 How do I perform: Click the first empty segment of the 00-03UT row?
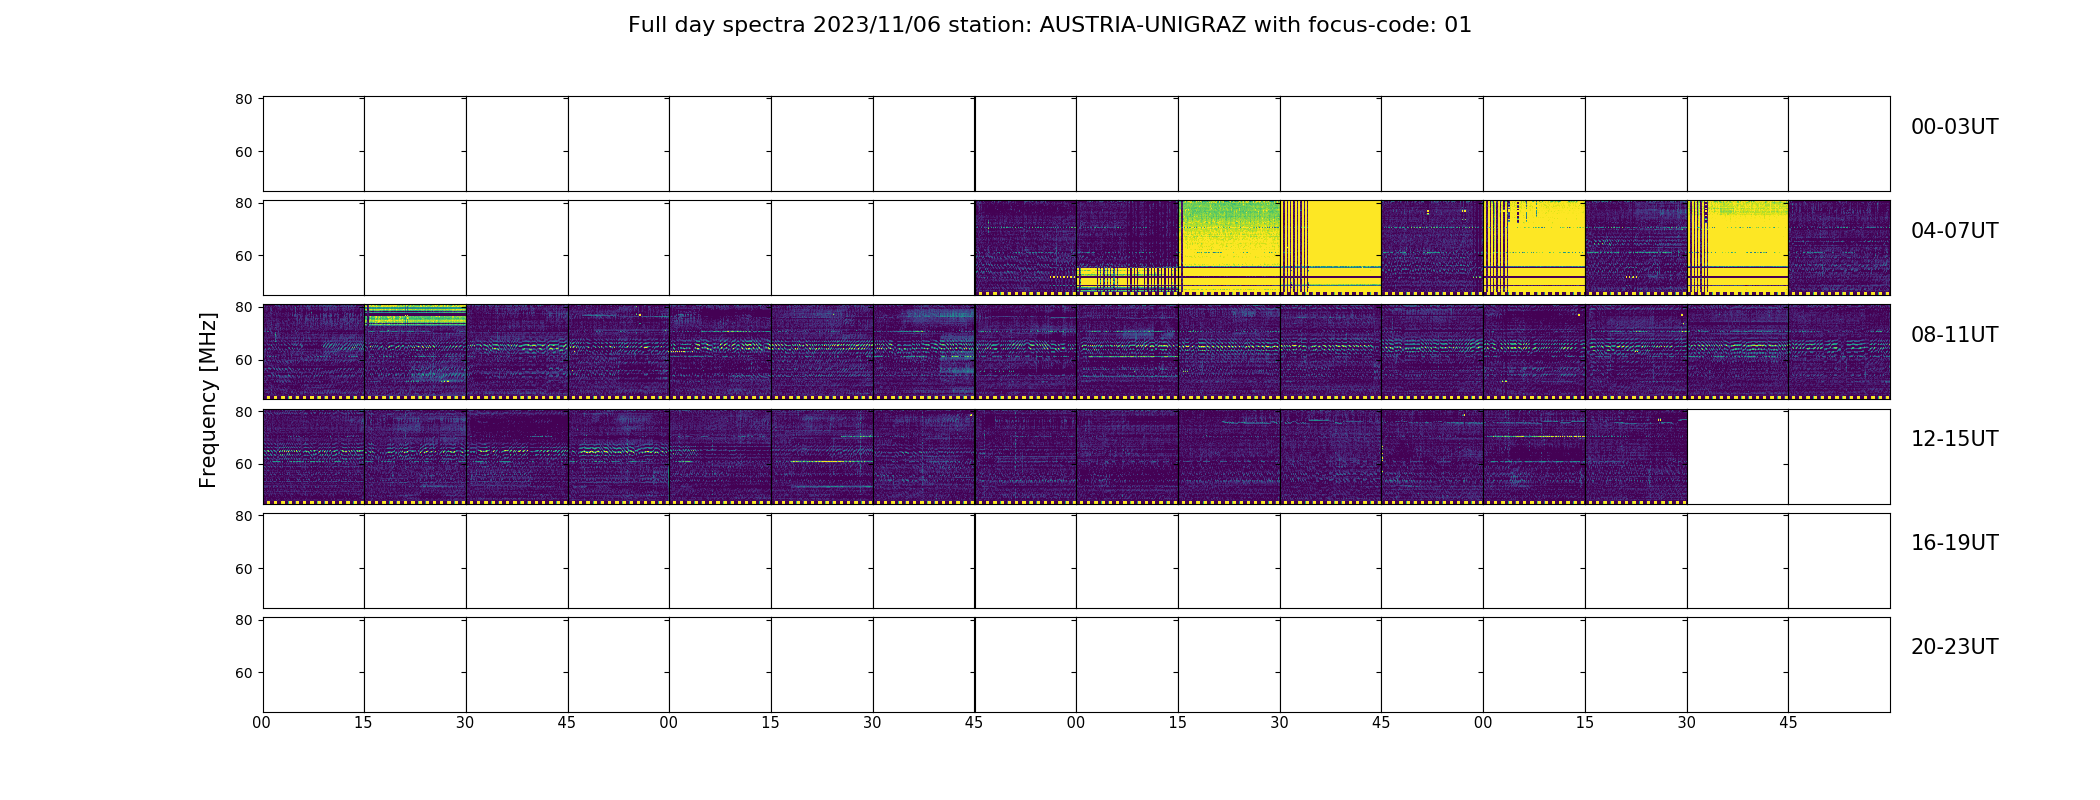(x=314, y=144)
